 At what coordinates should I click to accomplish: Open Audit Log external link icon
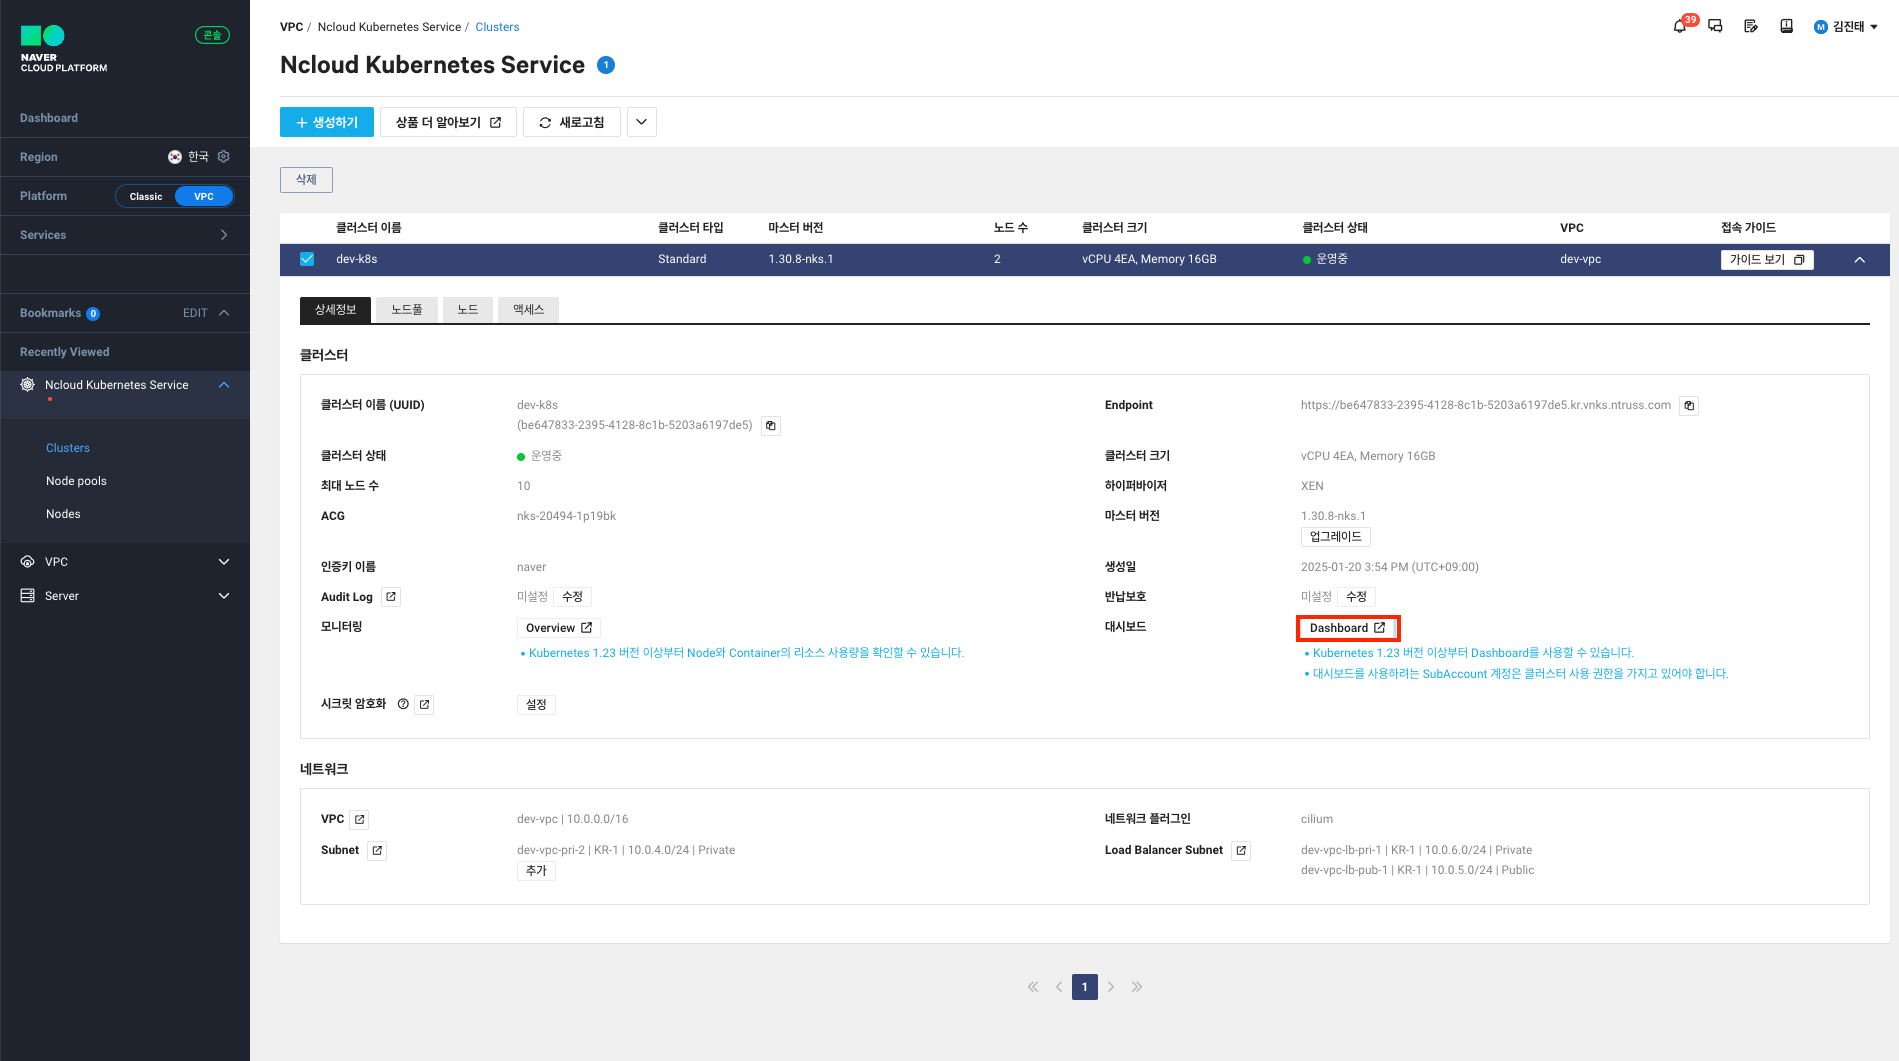click(x=391, y=597)
